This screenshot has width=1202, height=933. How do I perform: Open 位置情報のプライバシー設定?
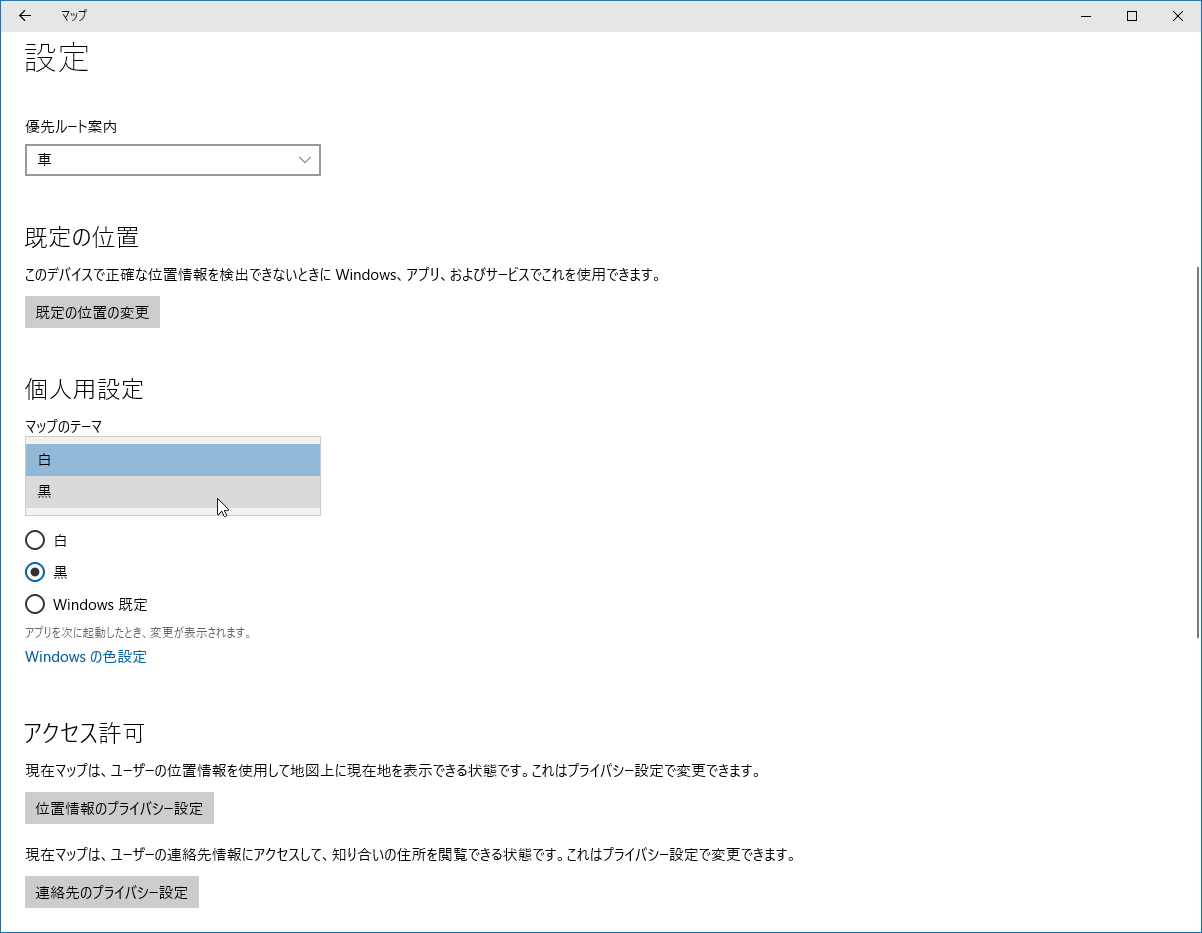pos(118,808)
